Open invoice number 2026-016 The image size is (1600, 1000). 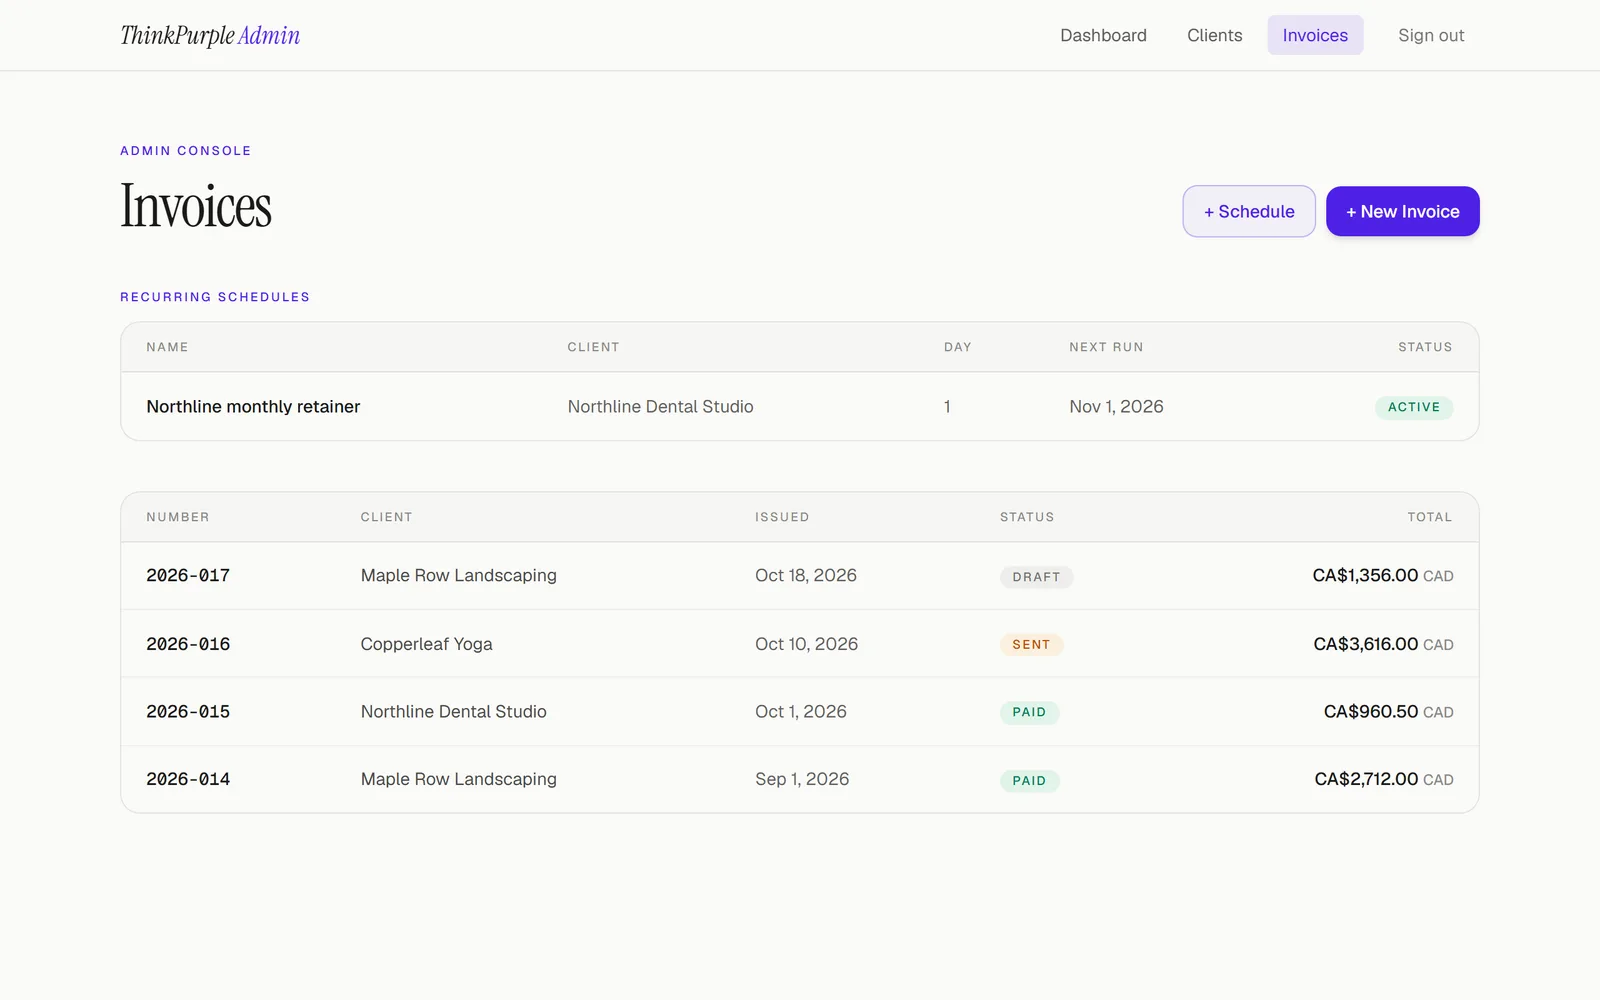pyautogui.click(x=188, y=644)
